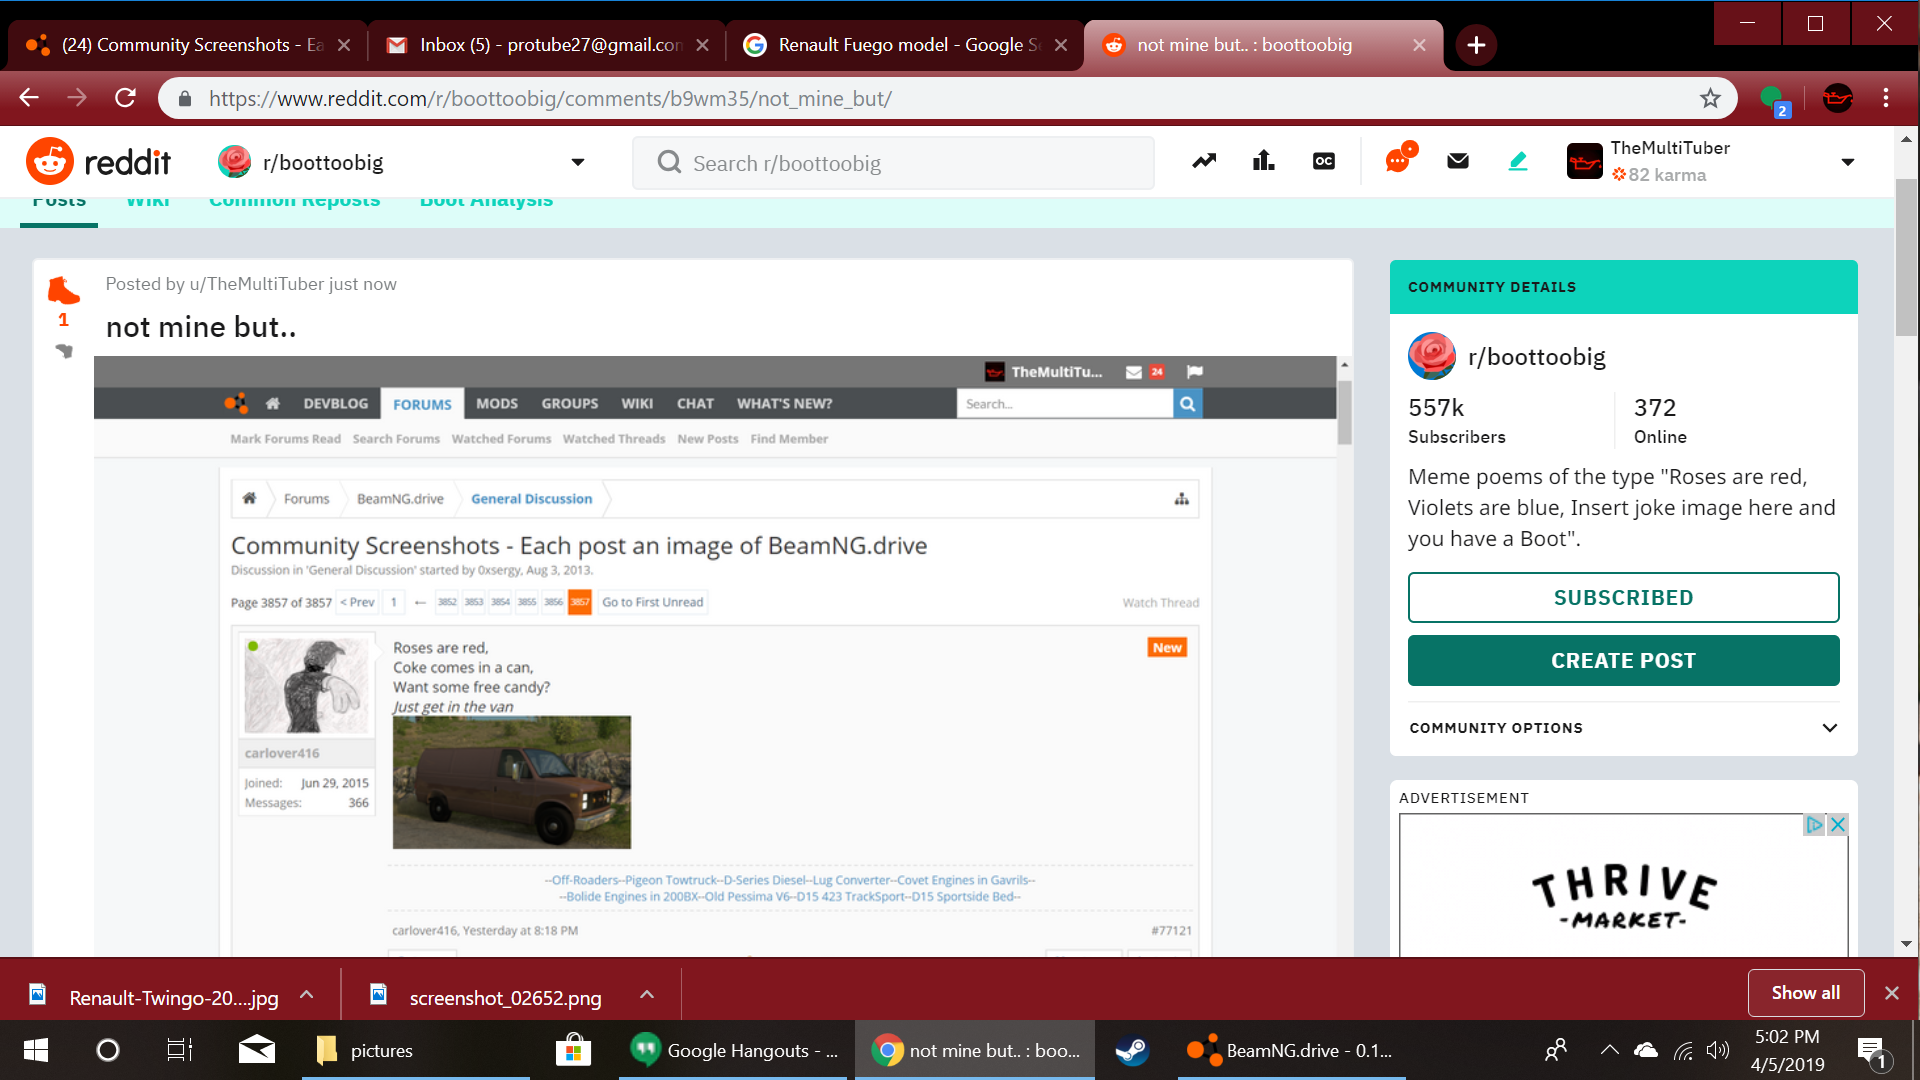1920x1080 pixels.
Task: Open the All bar-chart icon
Action: 1264,161
